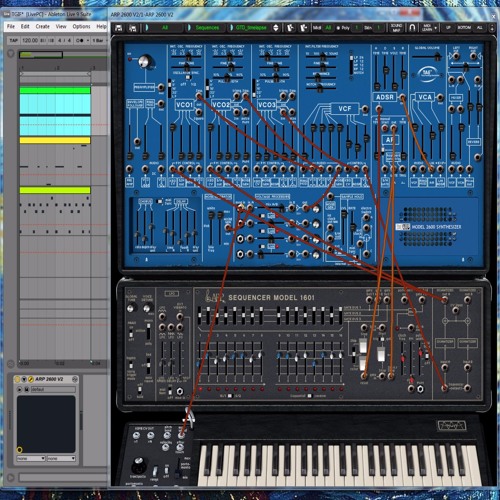Click the 120.00 tempo field
The image size is (500, 500).
click(x=30, y=41)
